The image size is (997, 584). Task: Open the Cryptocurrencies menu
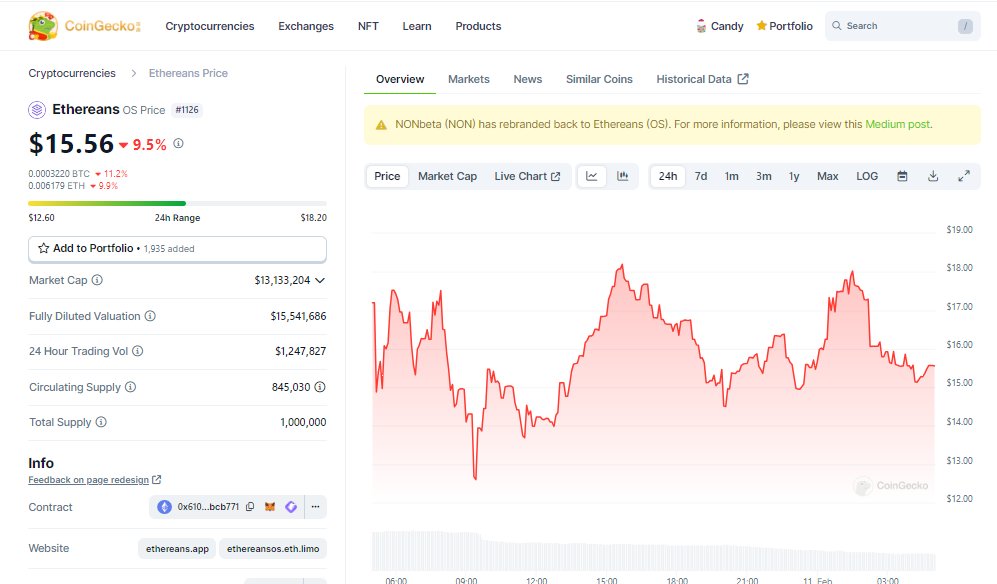210,26
